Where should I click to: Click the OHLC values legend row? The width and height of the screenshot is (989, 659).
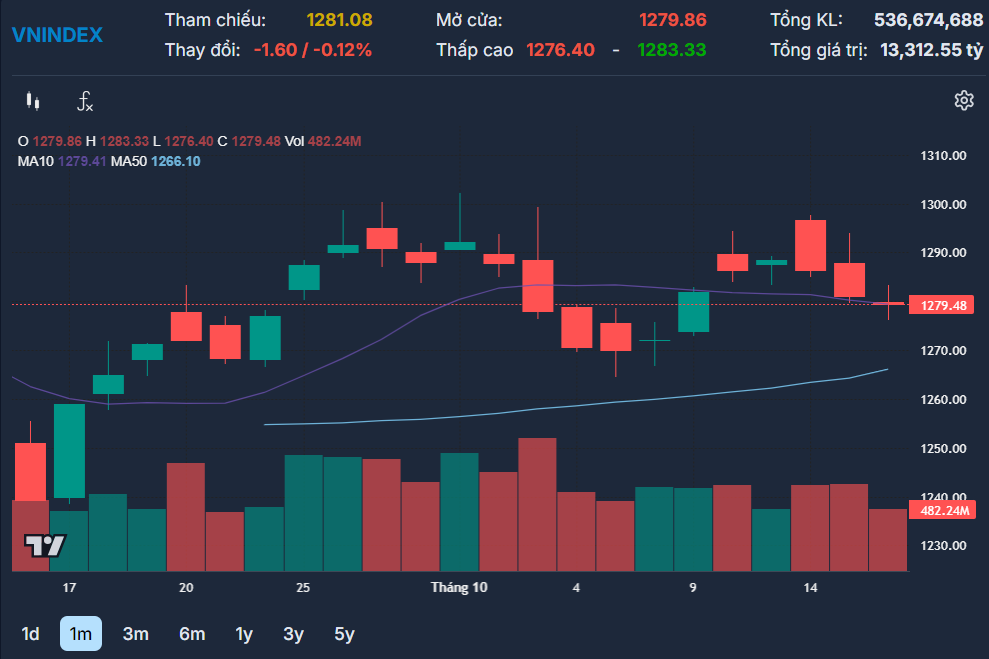point(190,141)
